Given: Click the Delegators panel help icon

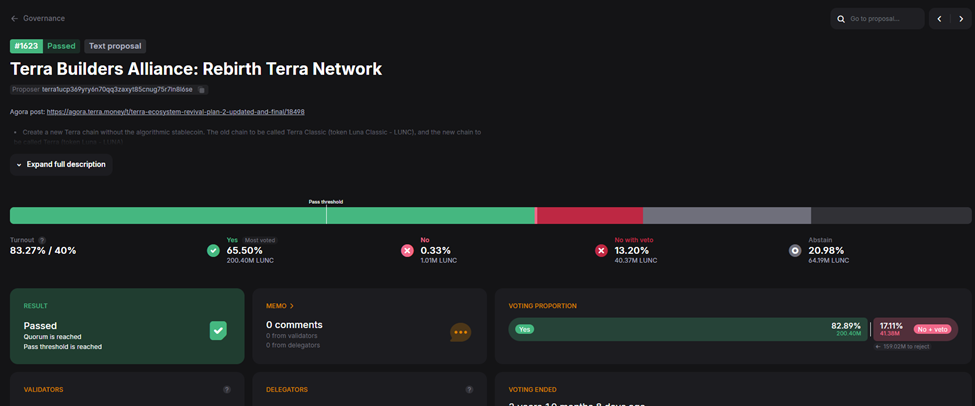Looking at the screenshot, I should coord(469,390).
